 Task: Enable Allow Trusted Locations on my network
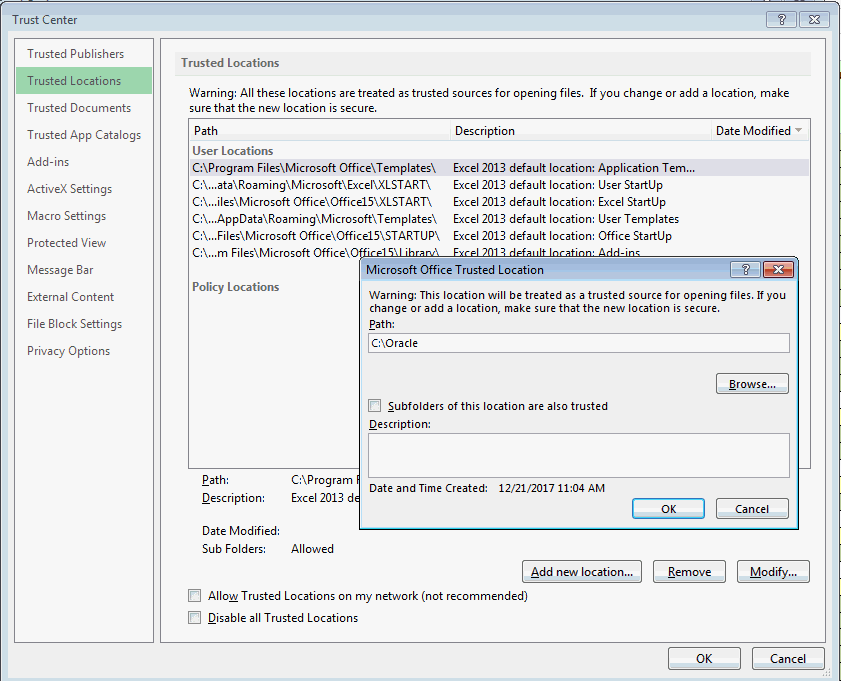coord(195,596)
